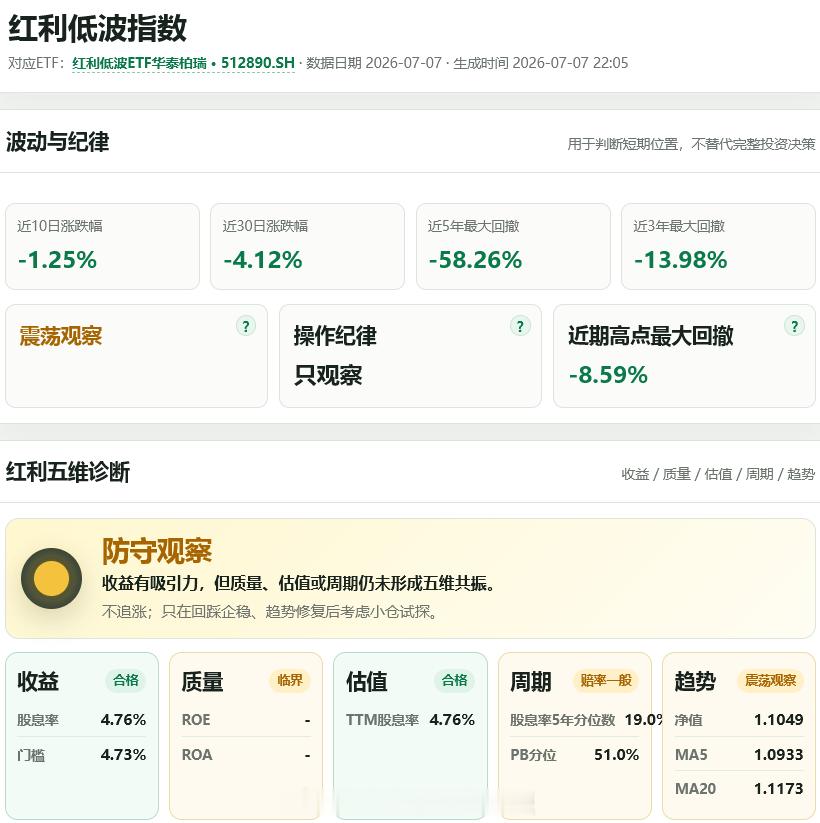
Task: Open the 红利低波ETF华泰柏瑞 512890.SH link
Action: (183, 64)
